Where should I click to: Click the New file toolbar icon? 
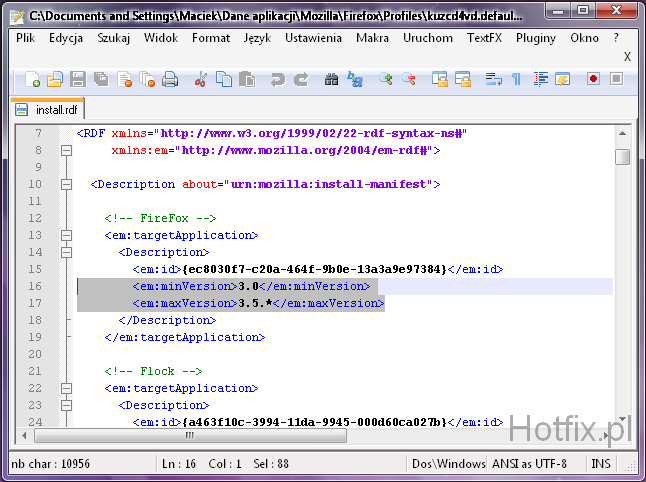click(33, 79)
